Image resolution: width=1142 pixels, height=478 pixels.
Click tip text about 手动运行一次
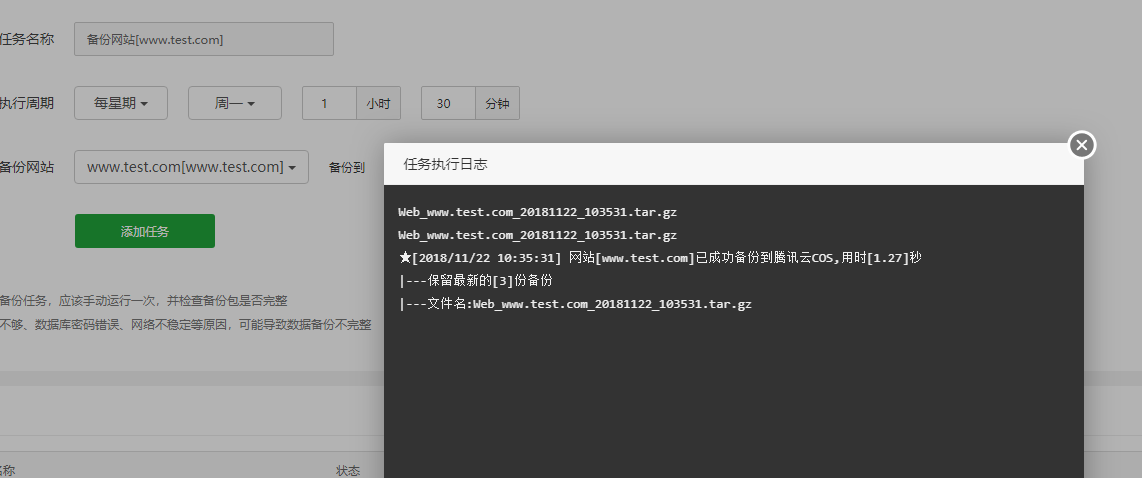point(143,300)
